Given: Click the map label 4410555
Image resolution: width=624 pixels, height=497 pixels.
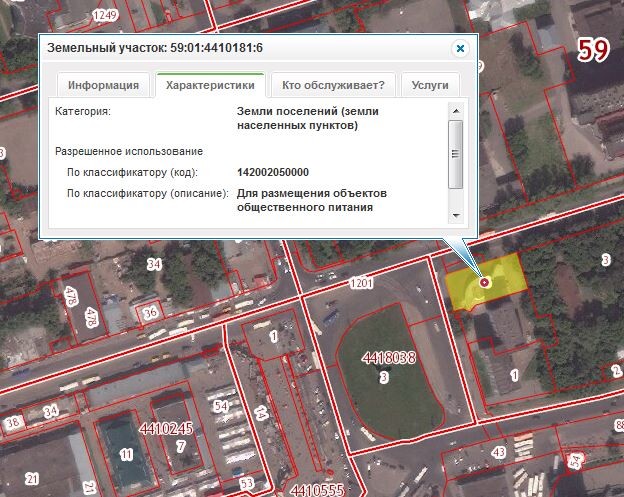Looking at the screenshot, I should [x=317, y=490].
